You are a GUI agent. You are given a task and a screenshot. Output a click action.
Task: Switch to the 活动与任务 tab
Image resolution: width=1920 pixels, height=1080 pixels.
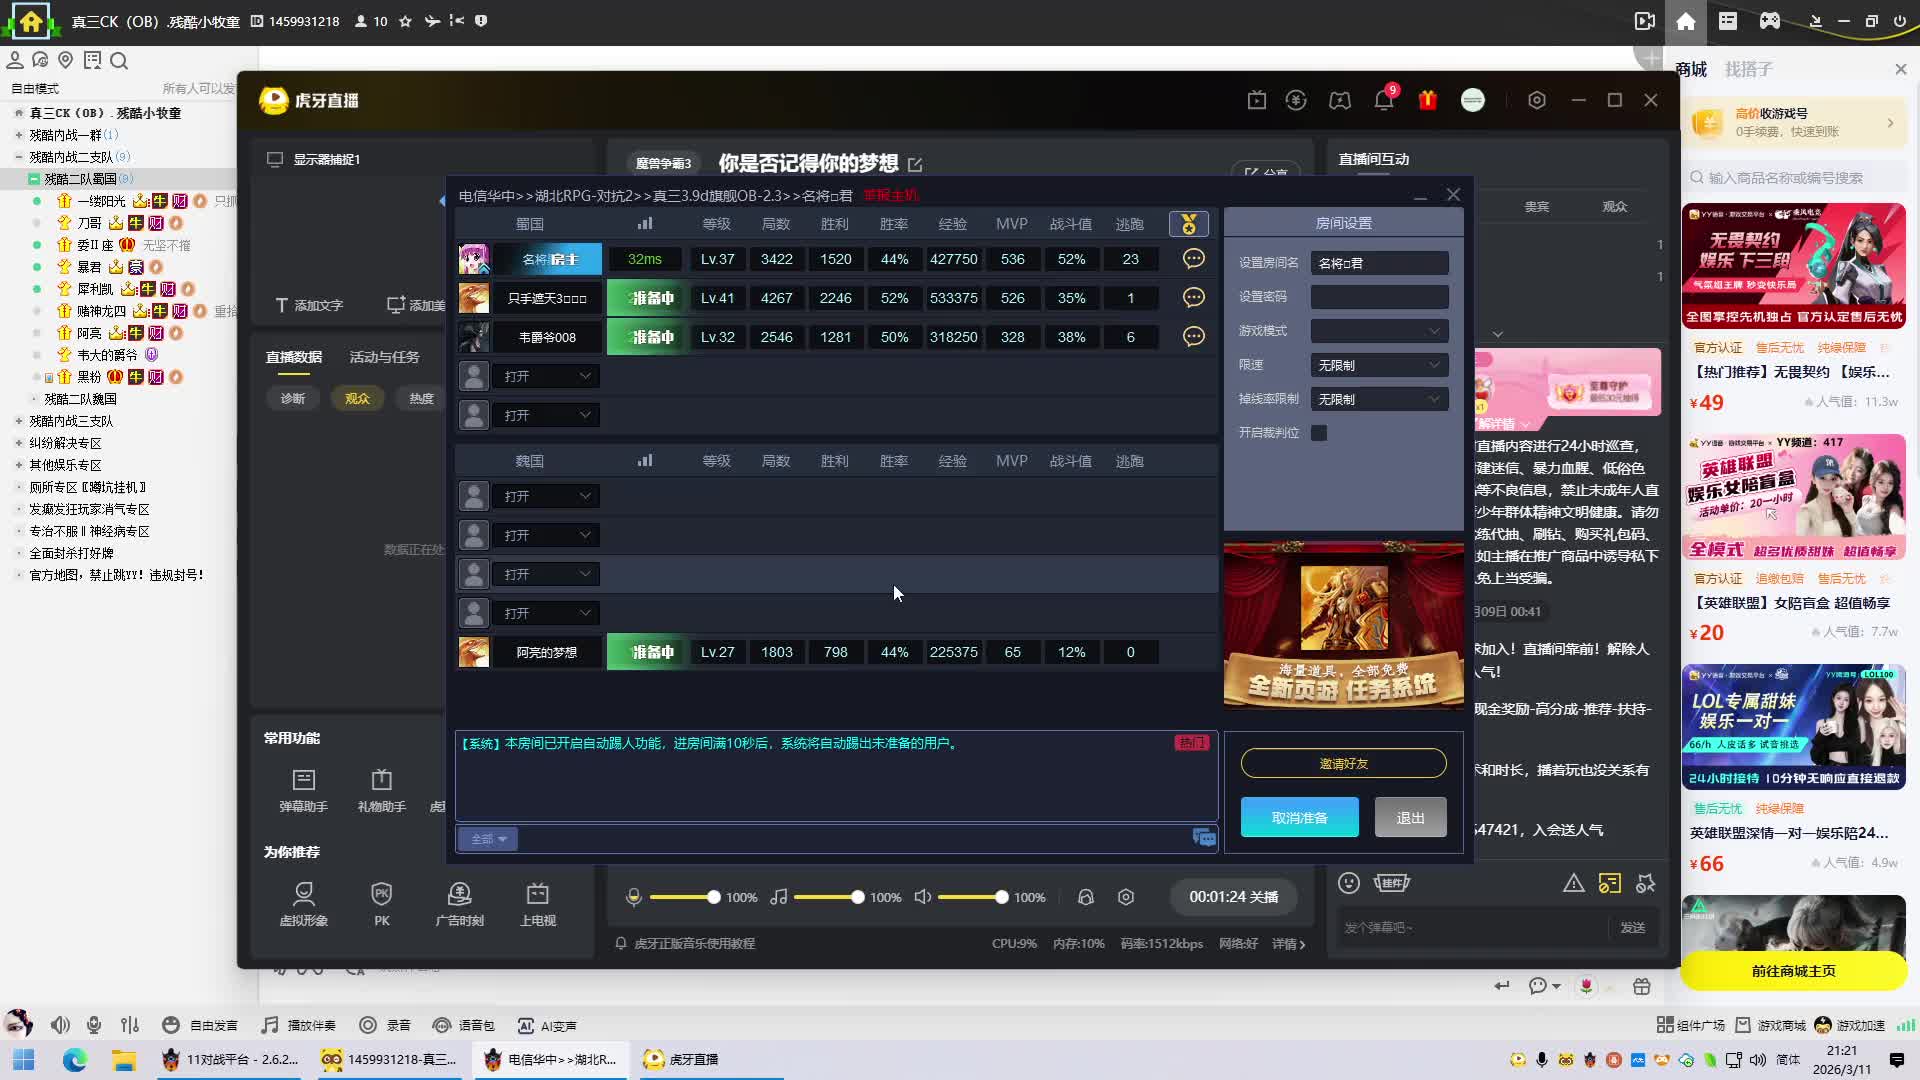point(384,357)
